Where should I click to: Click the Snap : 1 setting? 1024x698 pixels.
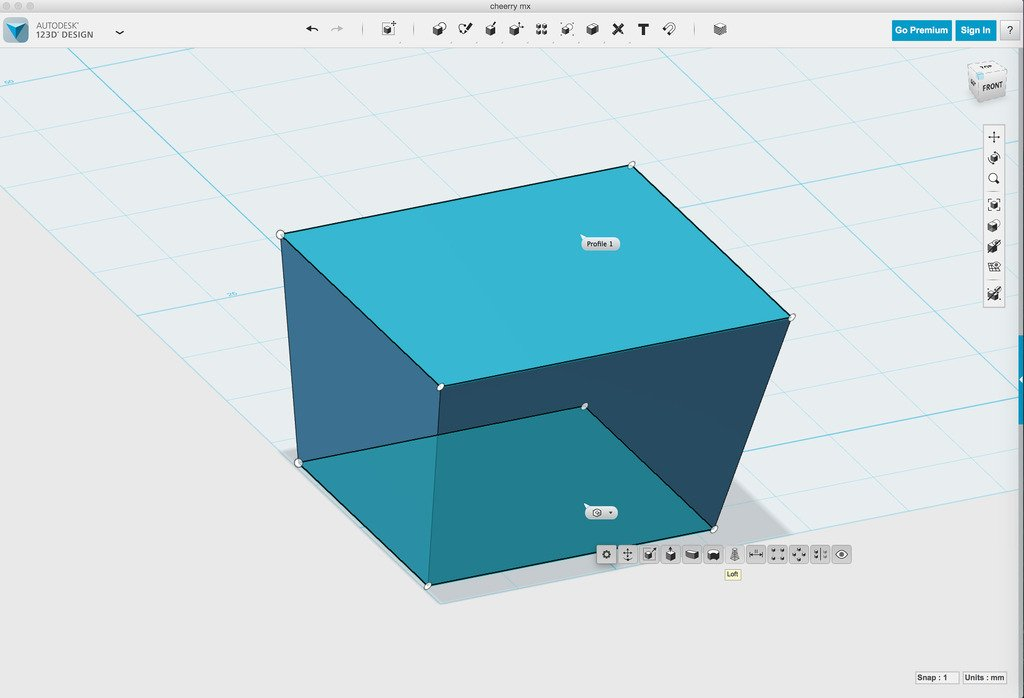point(936,678)
